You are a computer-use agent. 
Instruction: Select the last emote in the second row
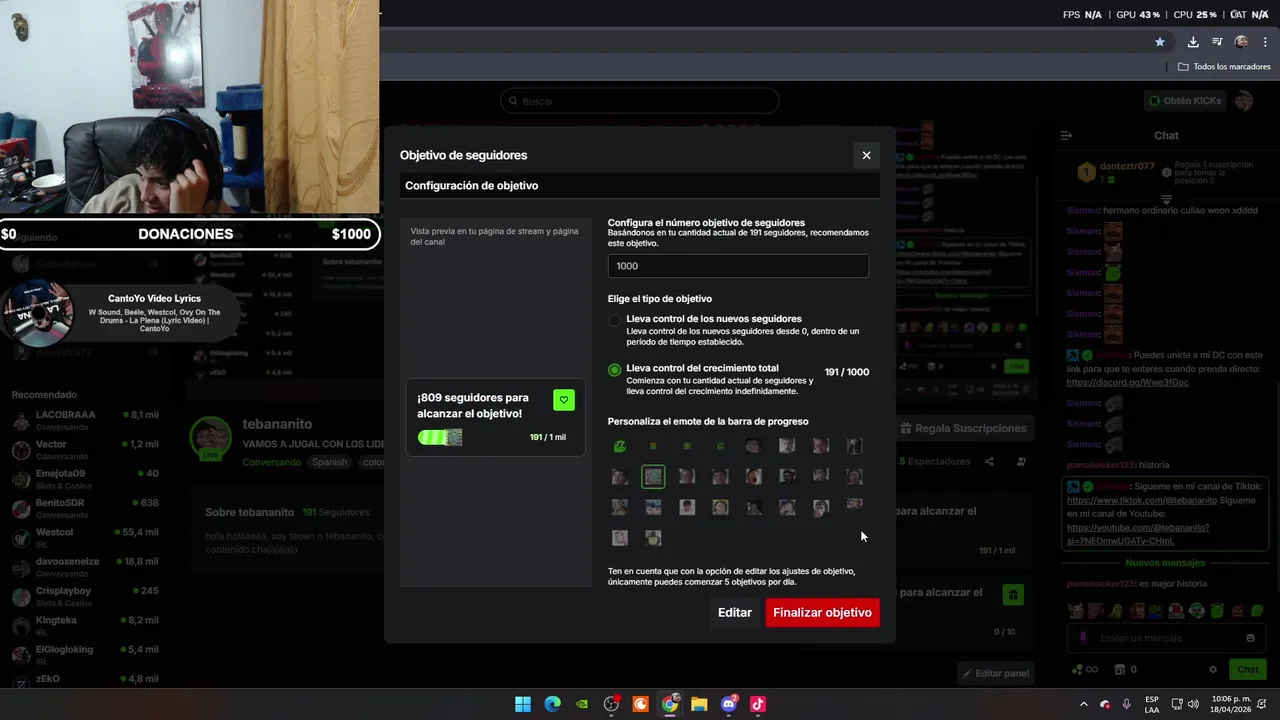click(x=854, y=477)
